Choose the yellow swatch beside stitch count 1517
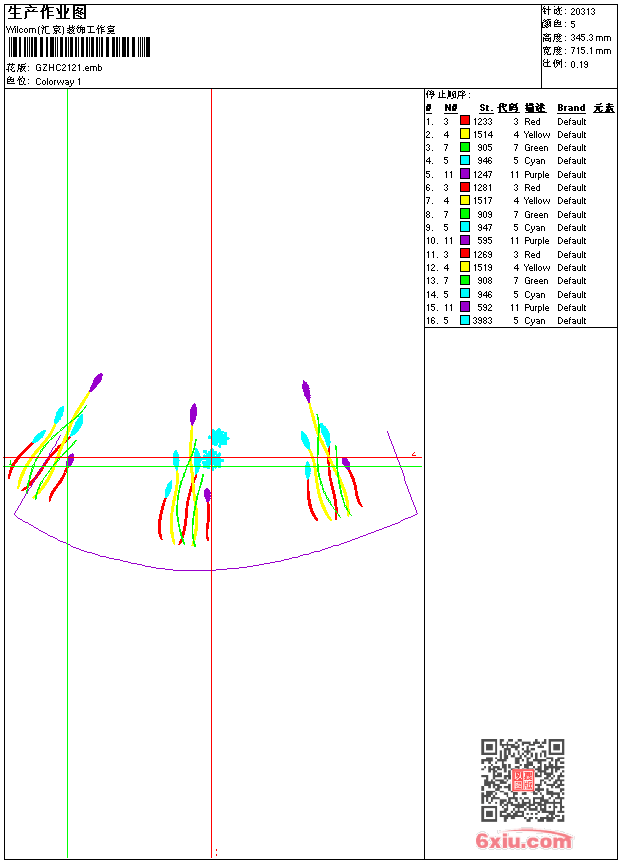 [465, 200]
